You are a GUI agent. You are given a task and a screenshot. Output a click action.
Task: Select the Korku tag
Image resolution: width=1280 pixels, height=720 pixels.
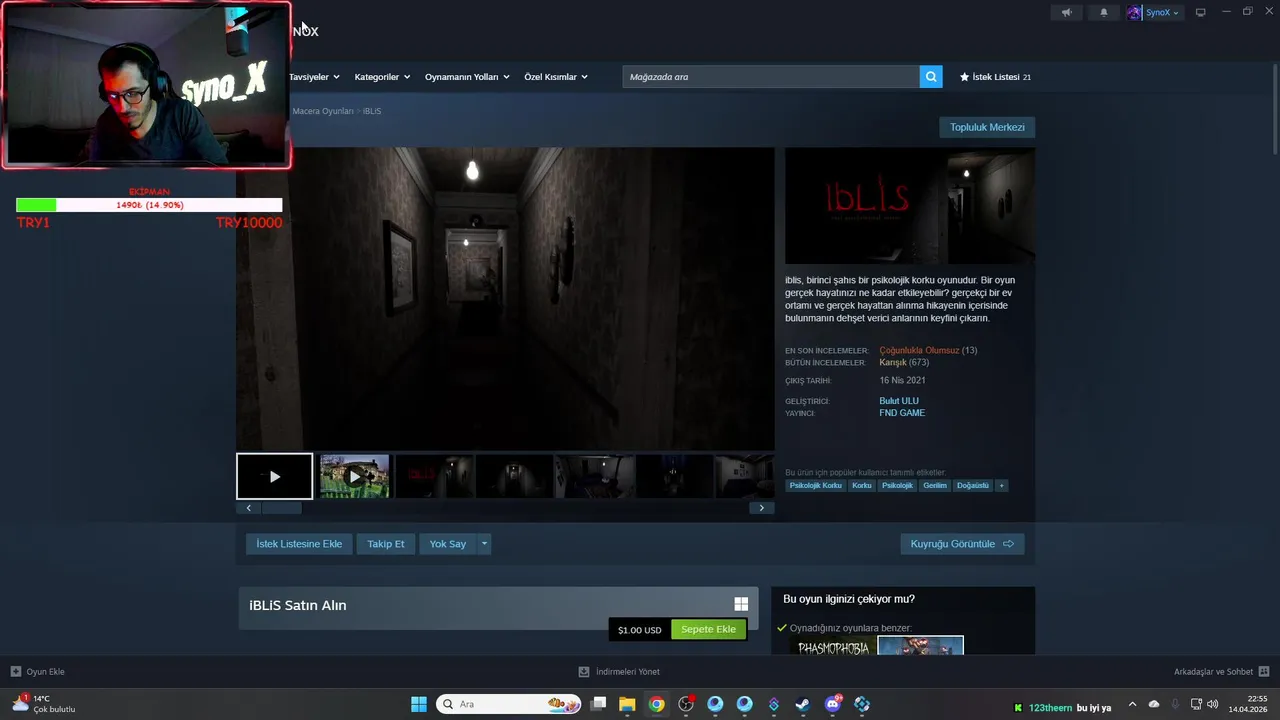click(862, 486)
